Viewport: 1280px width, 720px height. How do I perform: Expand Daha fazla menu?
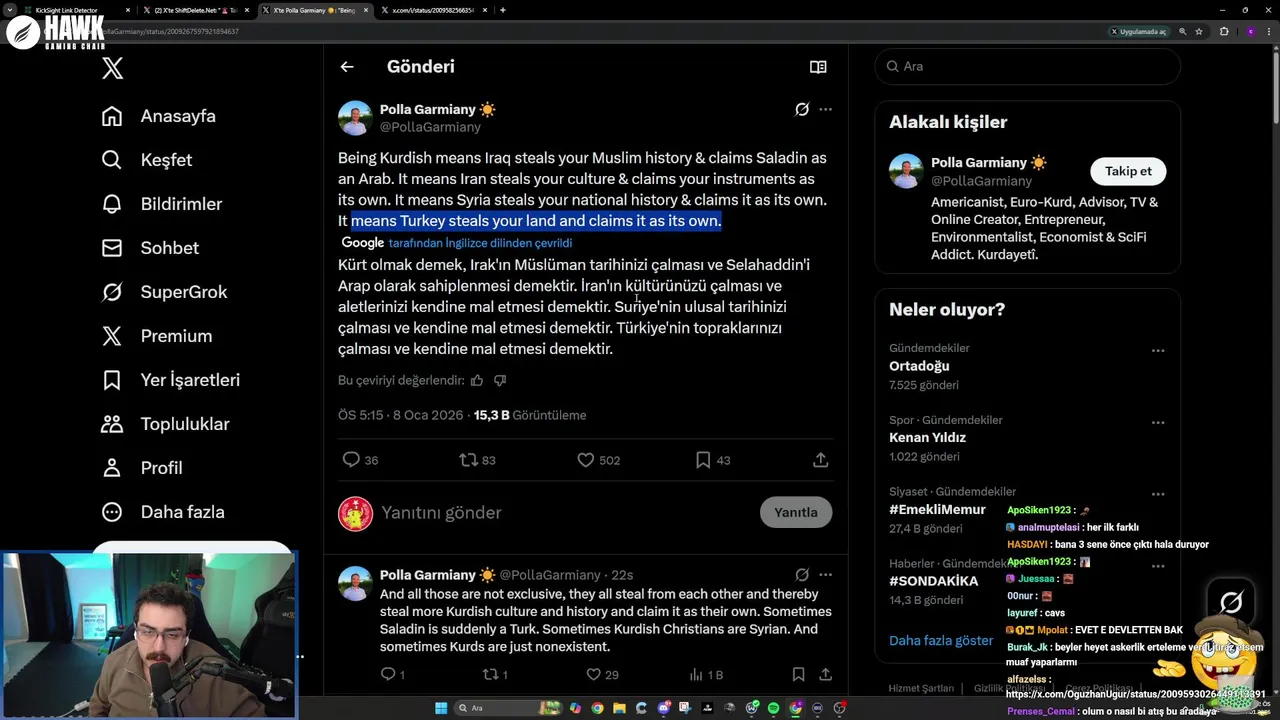[x=162, y=512]
